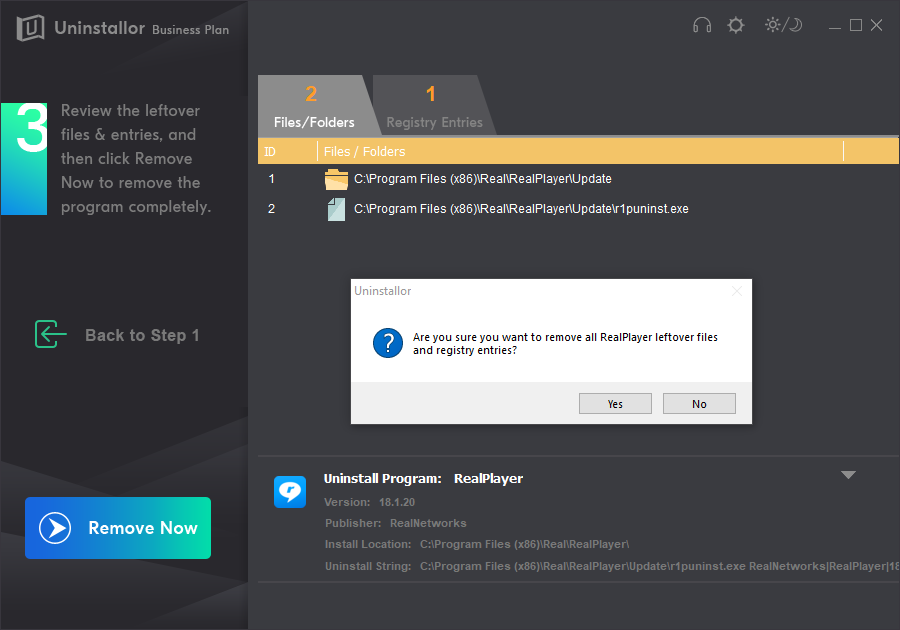Click the Publisher RealNetworks text
Image resolution: width=900 pixels, height=630 pixels.
(395, 523)
